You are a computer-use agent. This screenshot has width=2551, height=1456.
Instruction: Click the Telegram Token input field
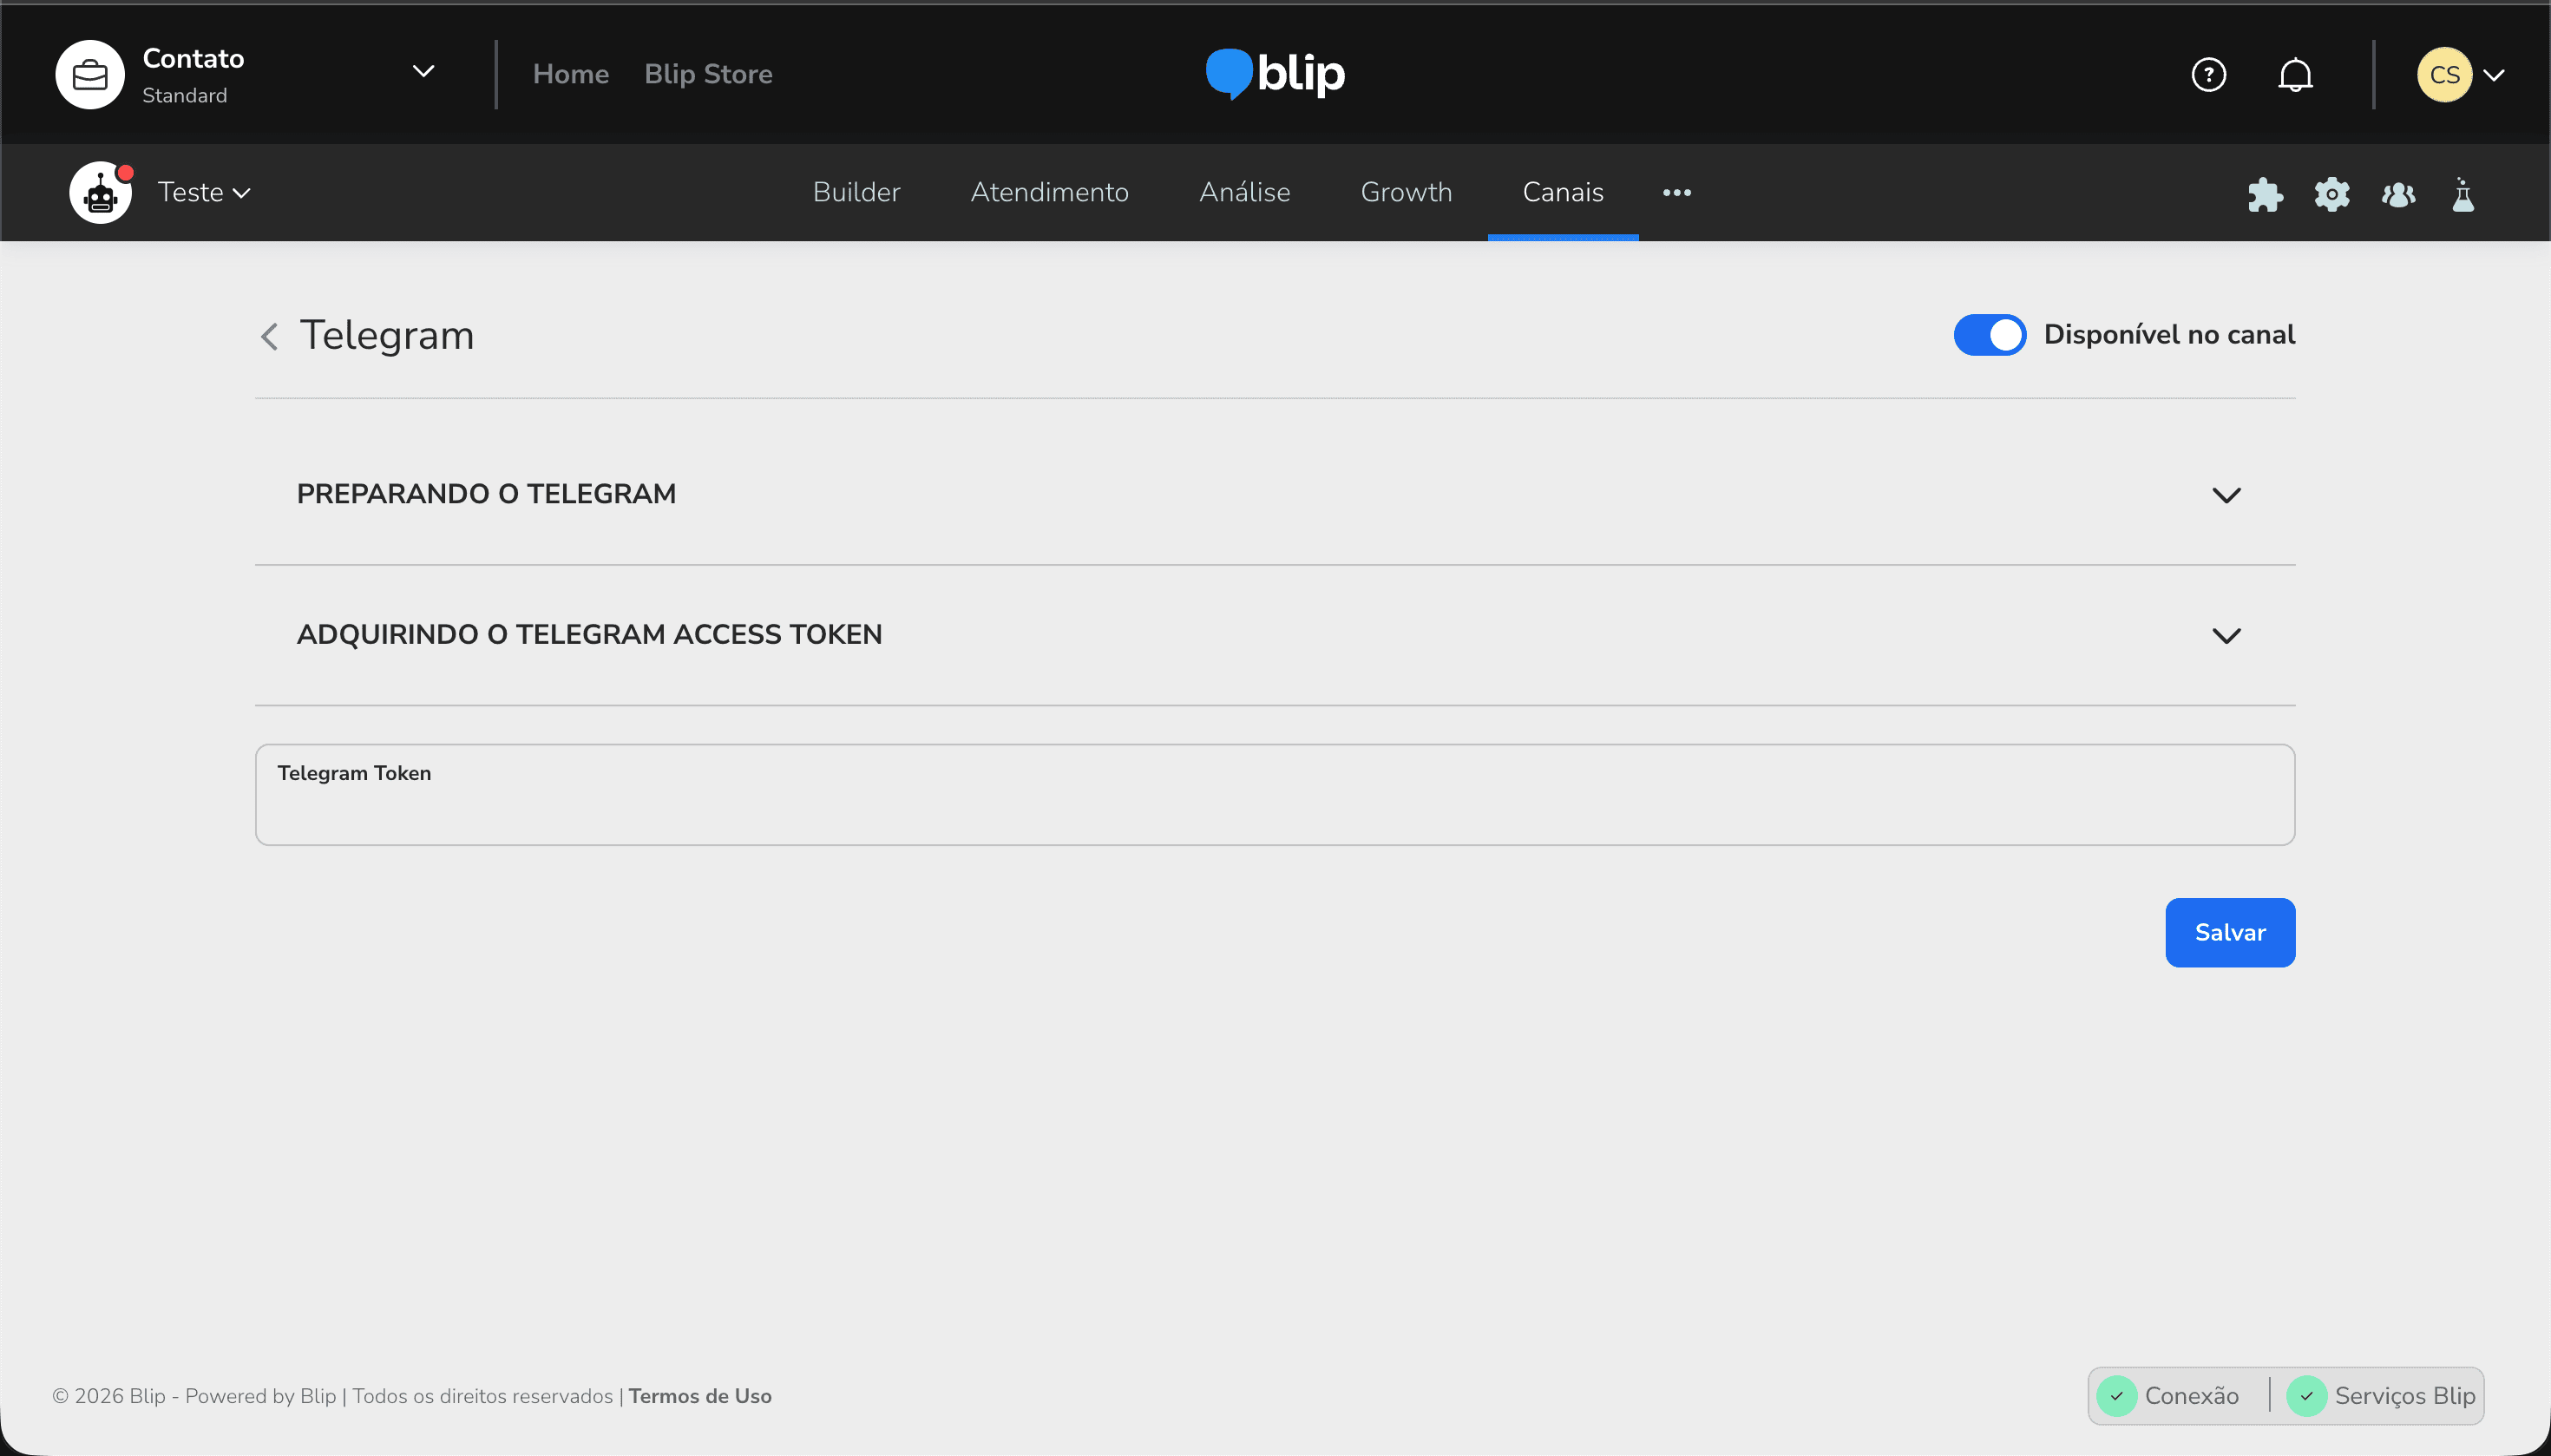(x=1275, y=795)
